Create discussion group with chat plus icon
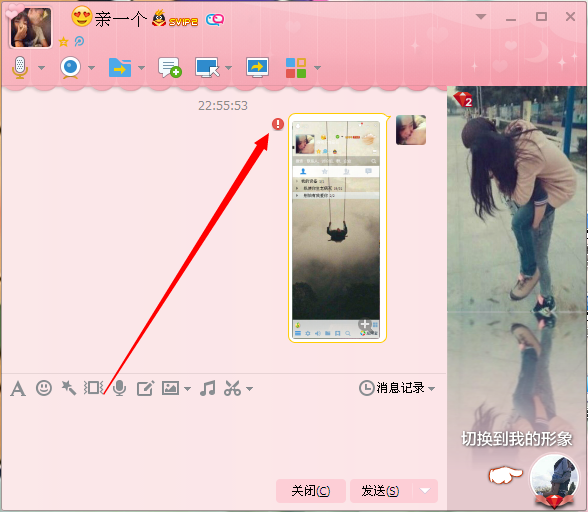 click(x=170, y=68)
